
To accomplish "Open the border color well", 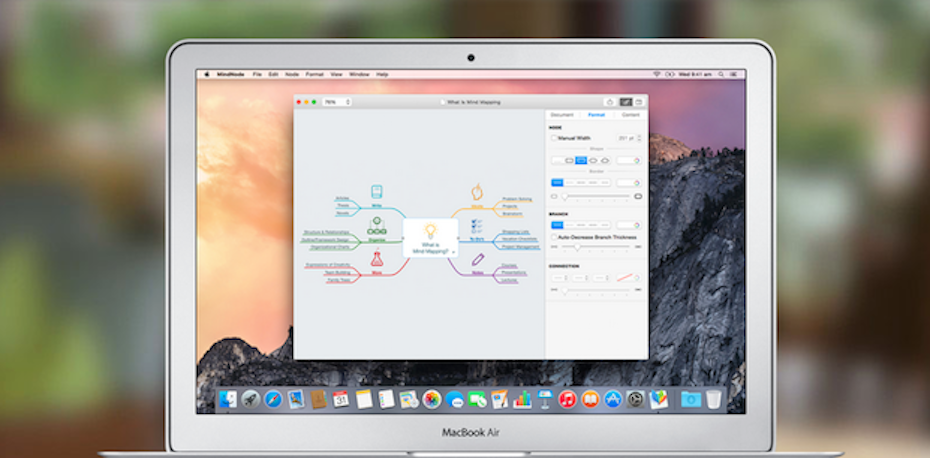I will click(629, 183).
